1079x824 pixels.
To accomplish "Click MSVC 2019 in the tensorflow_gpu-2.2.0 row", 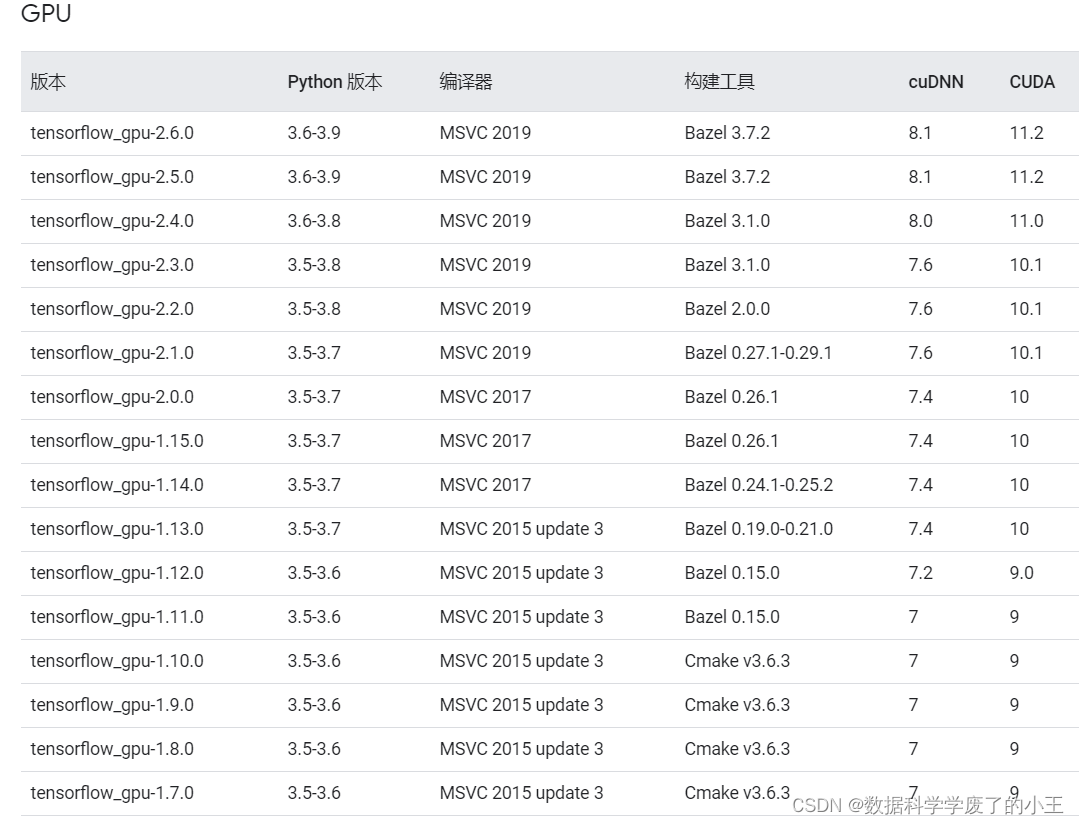I will pos(485,309).
